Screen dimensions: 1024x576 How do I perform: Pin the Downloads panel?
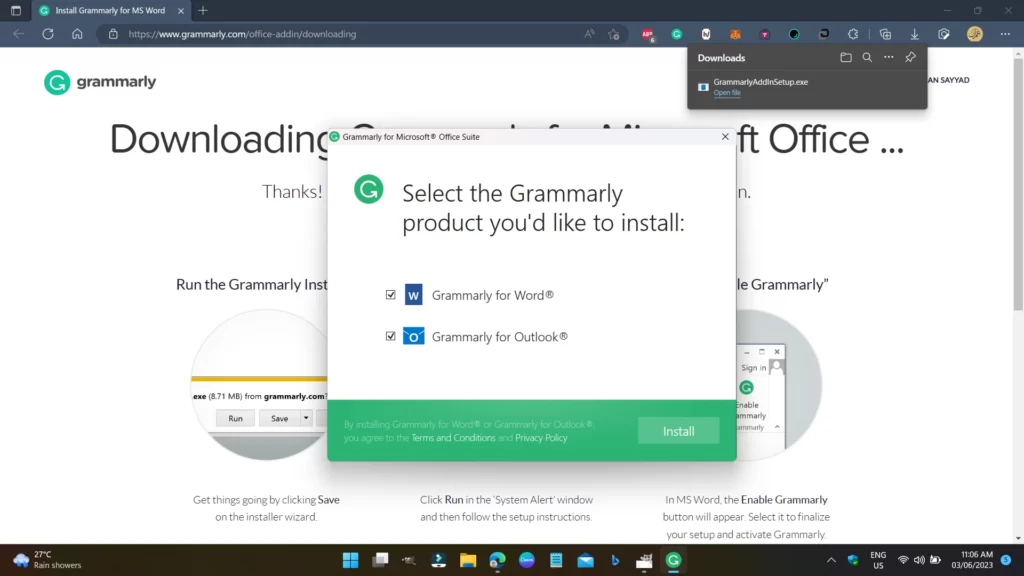pyautogui.click(x=910, y=57)
